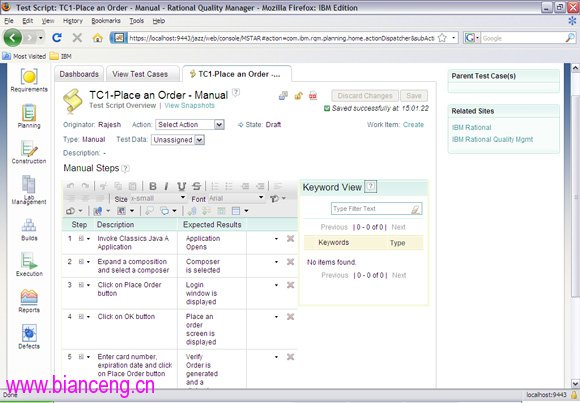Open the Tools menu
Screen dimensions: 580x403
pos(136,21)
